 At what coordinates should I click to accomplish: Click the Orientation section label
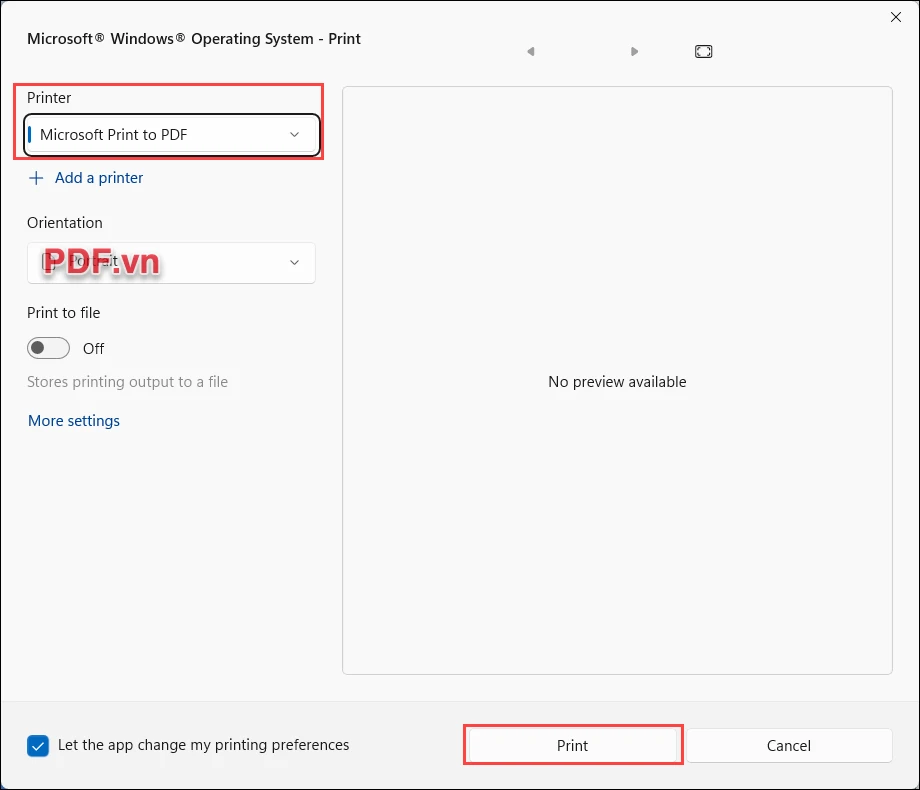point(65,223)
